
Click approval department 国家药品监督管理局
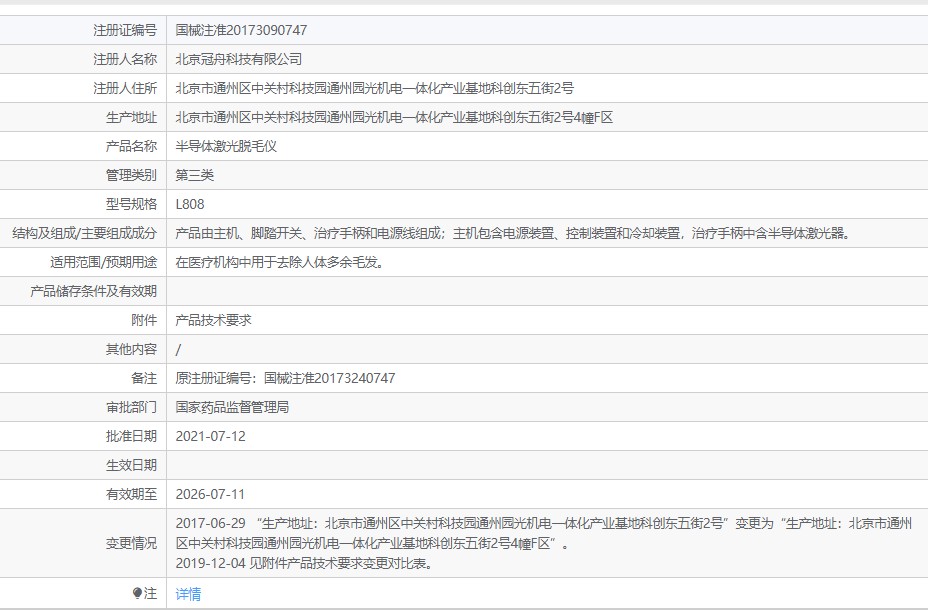[x=233, y=407]
